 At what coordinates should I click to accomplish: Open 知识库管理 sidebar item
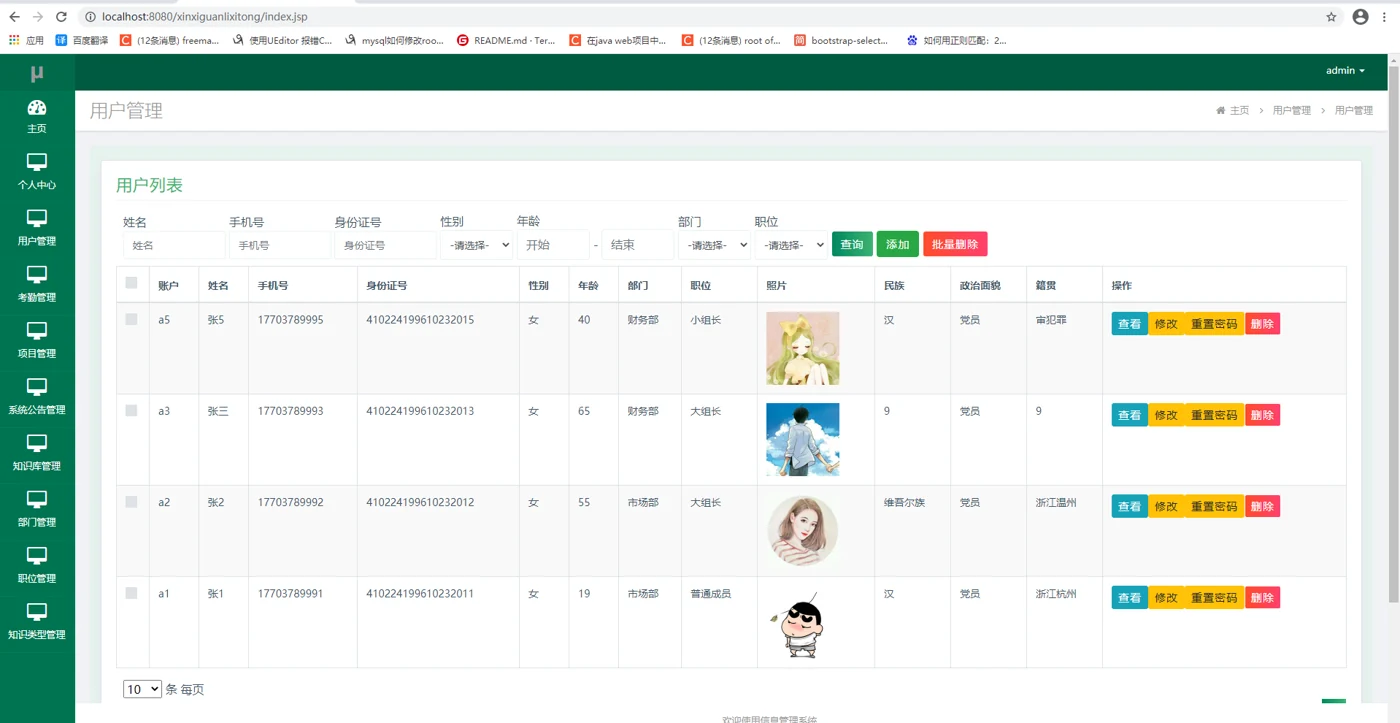[37, 452]
